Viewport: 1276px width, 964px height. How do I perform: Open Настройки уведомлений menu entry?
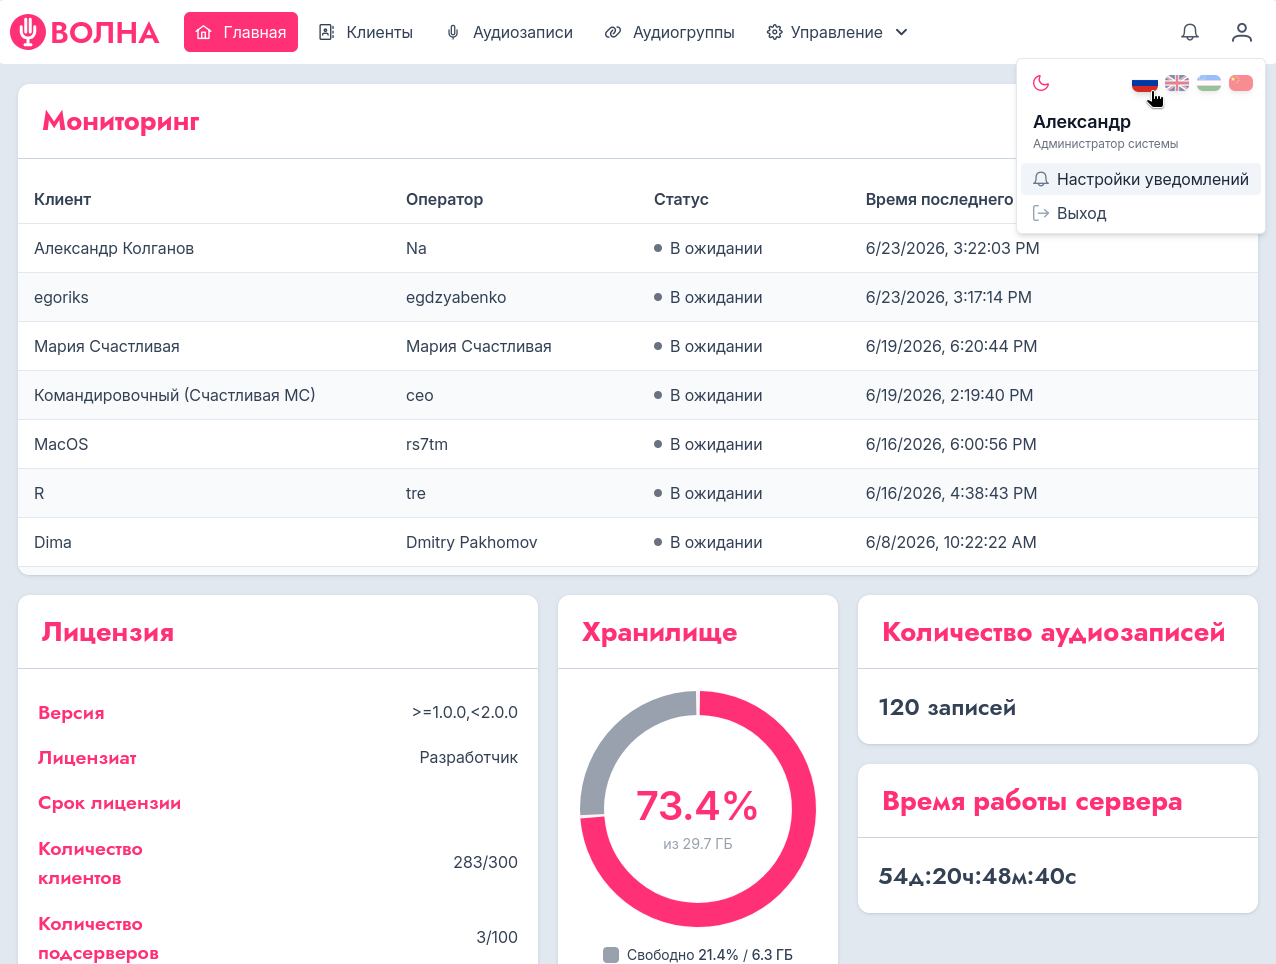pos(1141,179)
